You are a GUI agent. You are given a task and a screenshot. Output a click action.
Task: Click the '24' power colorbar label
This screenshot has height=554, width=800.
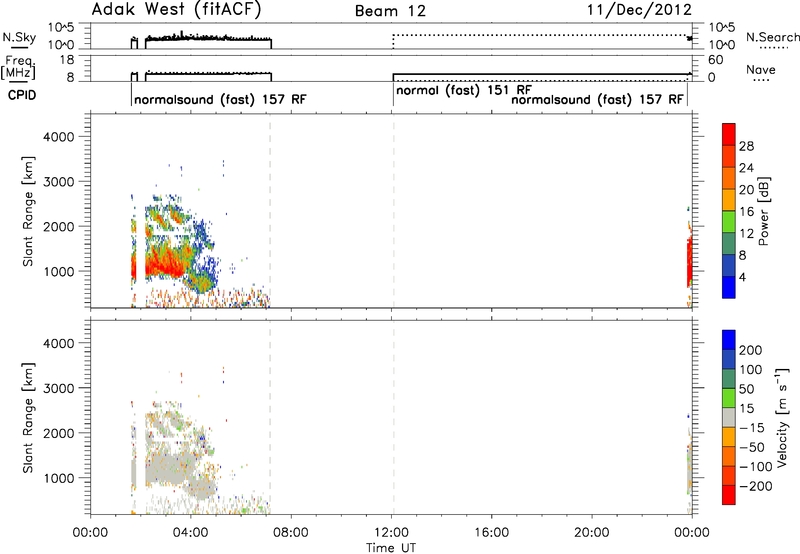tap(746, 168)
